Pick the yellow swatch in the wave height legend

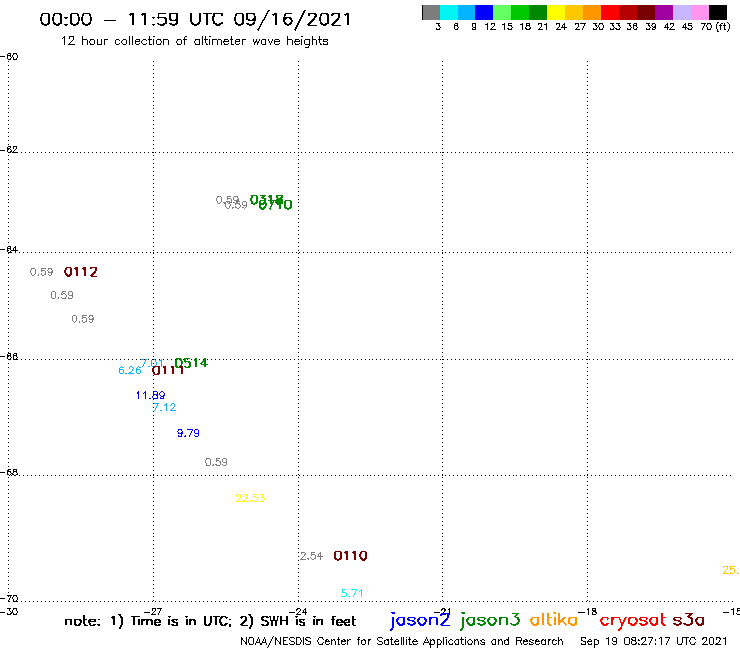[x=556, y=12]
